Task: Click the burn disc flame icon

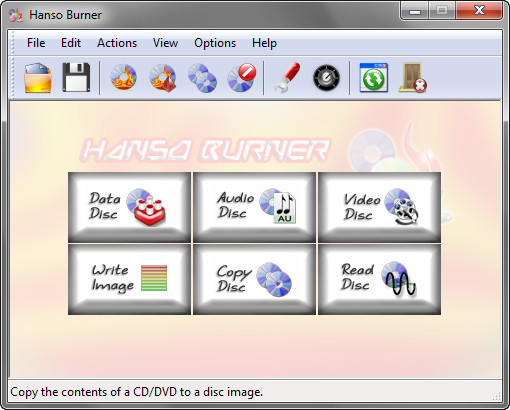Action: 123,77
